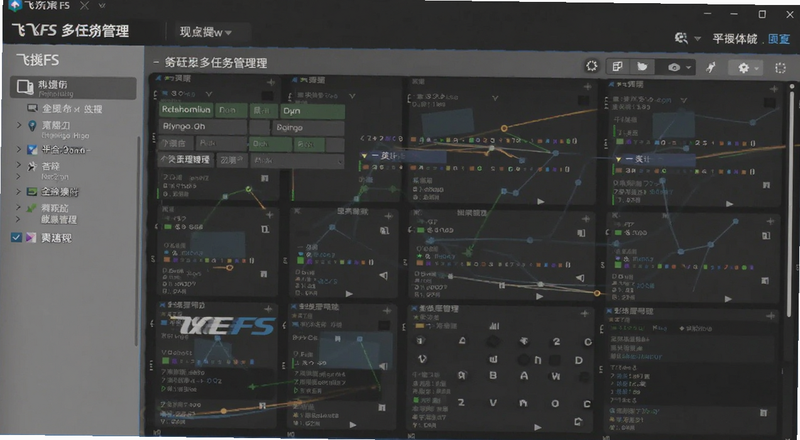Image resolution: width=800 pixels, height=440 pixels.
Task: Click letter 'A' key in keypad panel
Action: click(524, 376)
